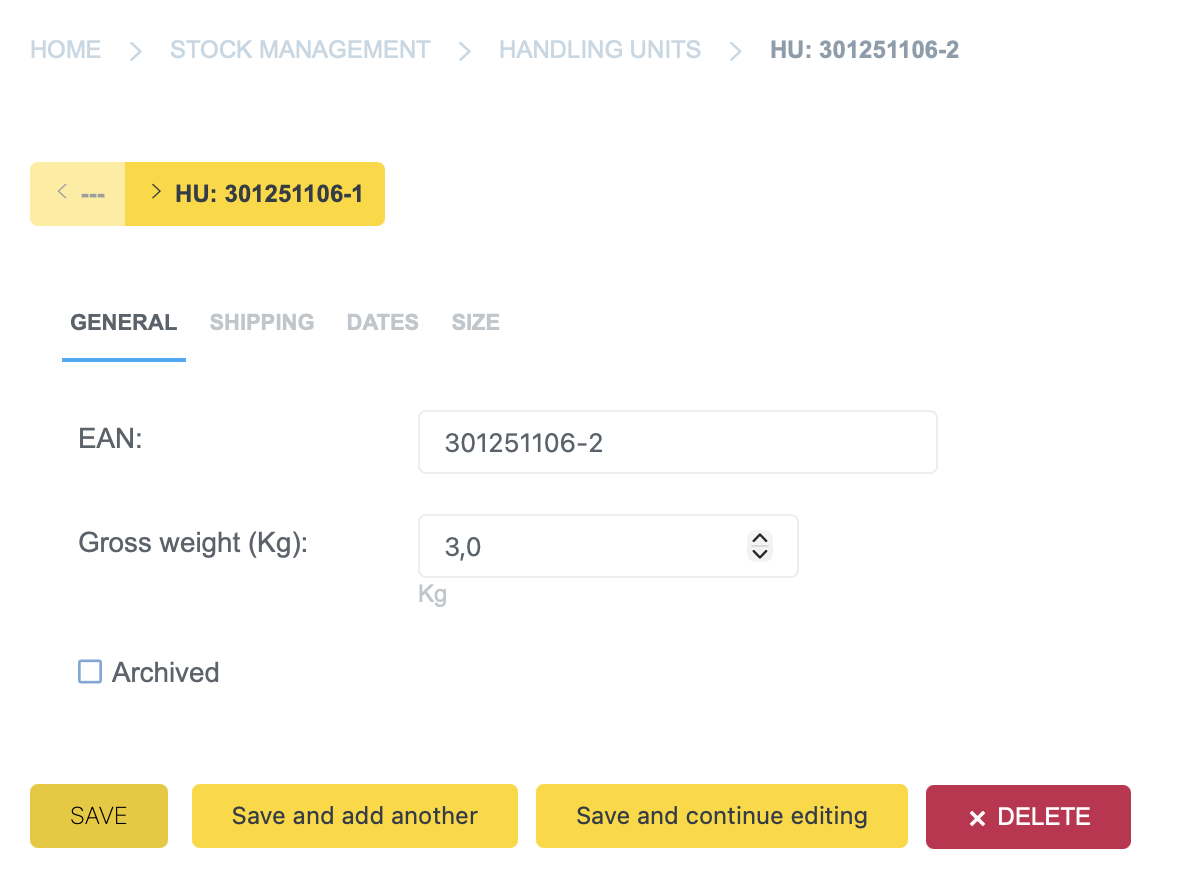Choose Save and continue editing
Screen dimensions: 1180x882
pos(721,816)
